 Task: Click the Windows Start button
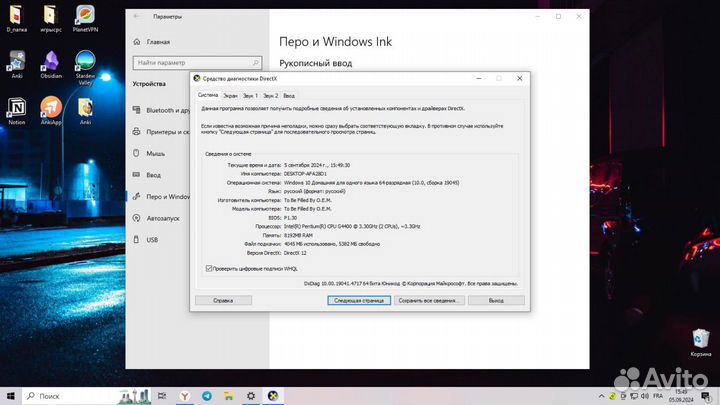coord(9,396)
